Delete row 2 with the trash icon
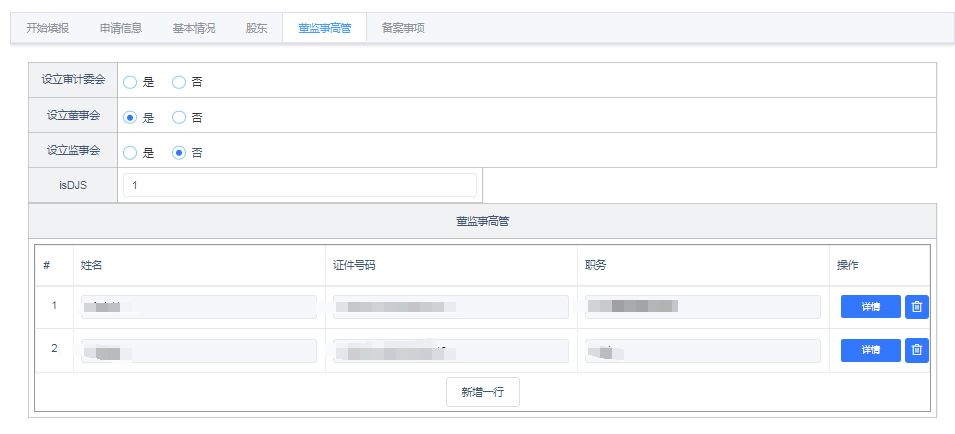The image size is (955, 434). [917, 351]
